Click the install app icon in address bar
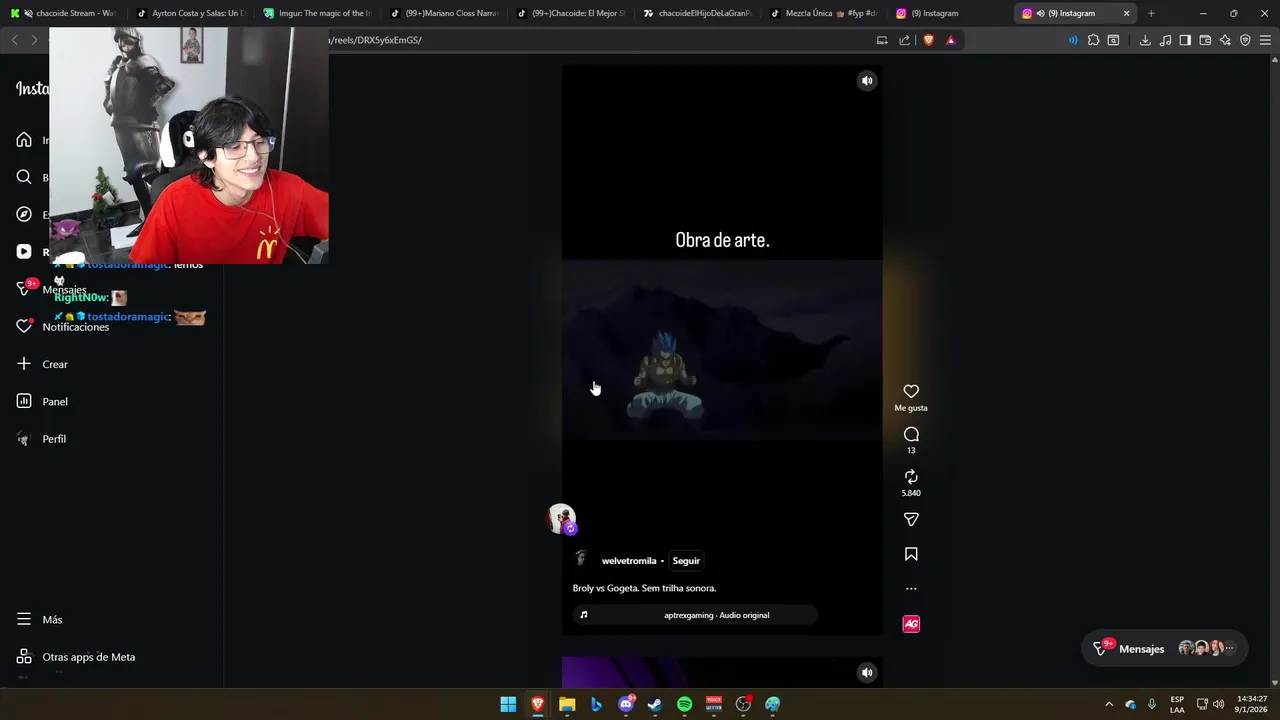This screenshot has width=1280, height=720. [882, 40]
